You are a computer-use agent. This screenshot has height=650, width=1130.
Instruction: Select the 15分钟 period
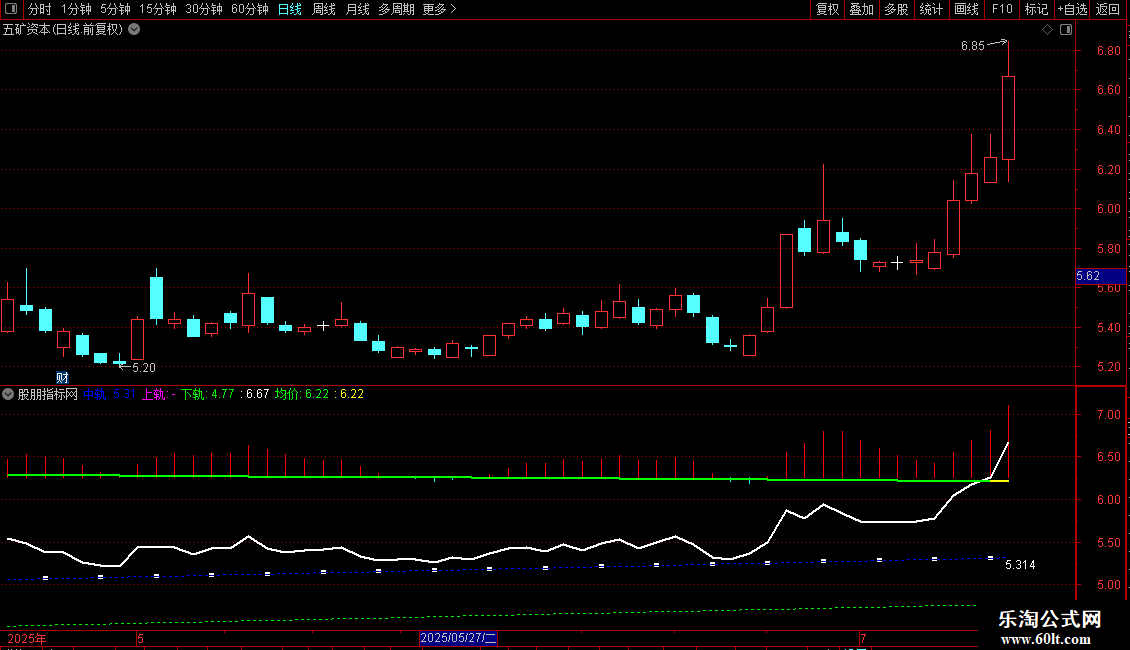(x=157, y=9)
